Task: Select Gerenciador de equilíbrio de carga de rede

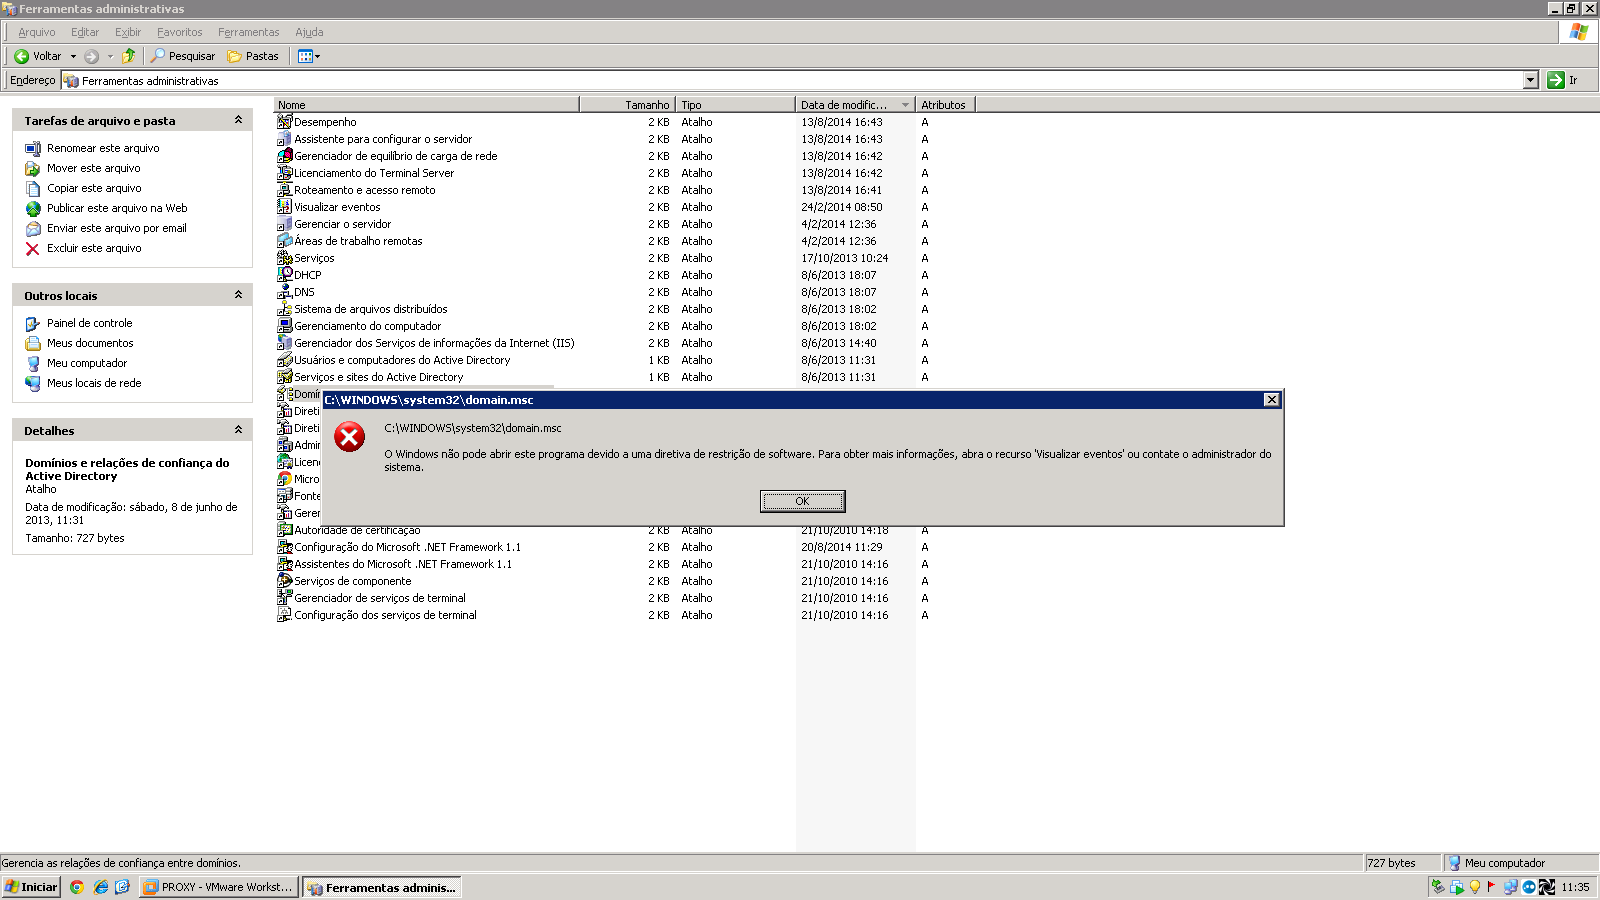Action: pyautogui.click(x=395, y=156)
